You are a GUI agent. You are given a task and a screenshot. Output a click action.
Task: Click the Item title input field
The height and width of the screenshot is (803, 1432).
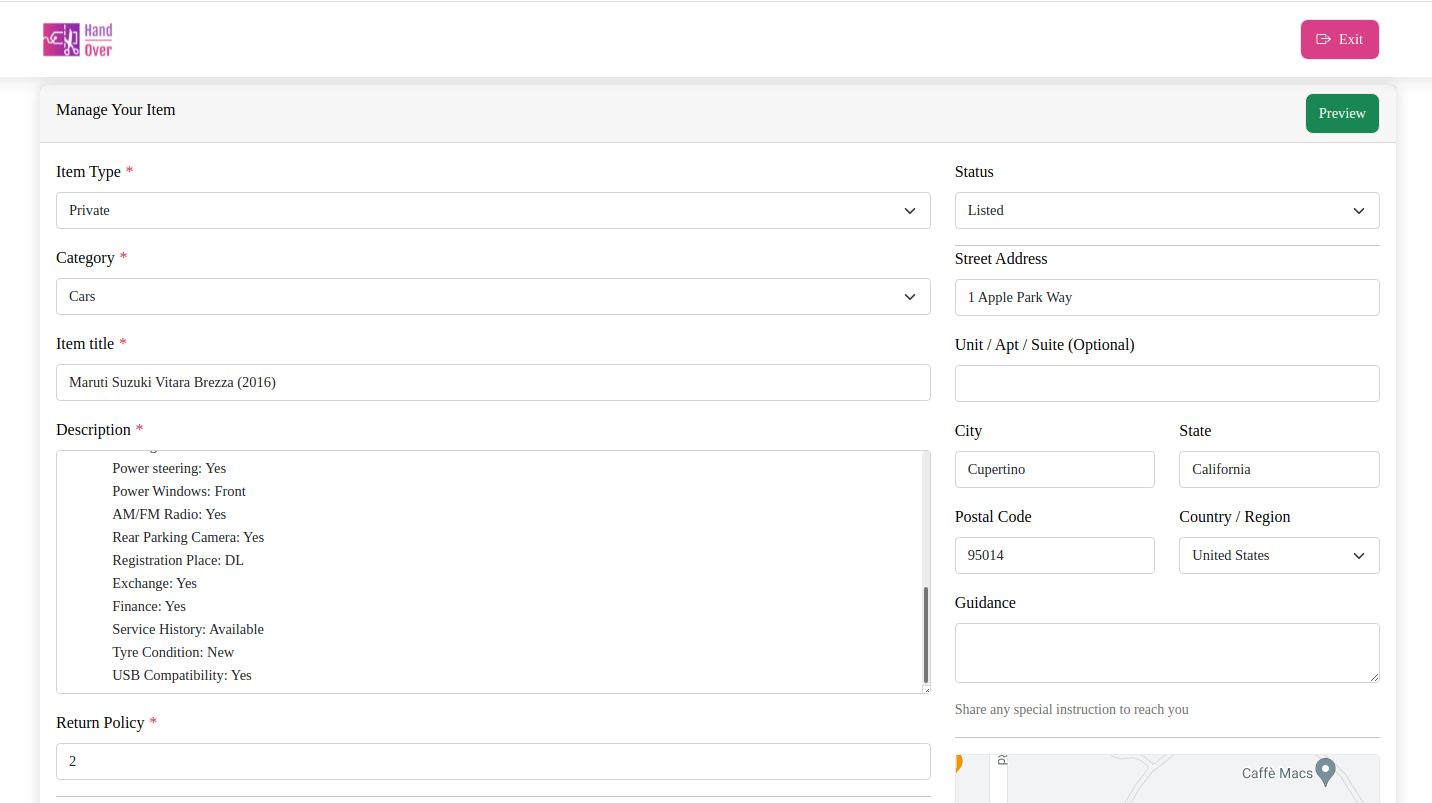coord(493,382)
